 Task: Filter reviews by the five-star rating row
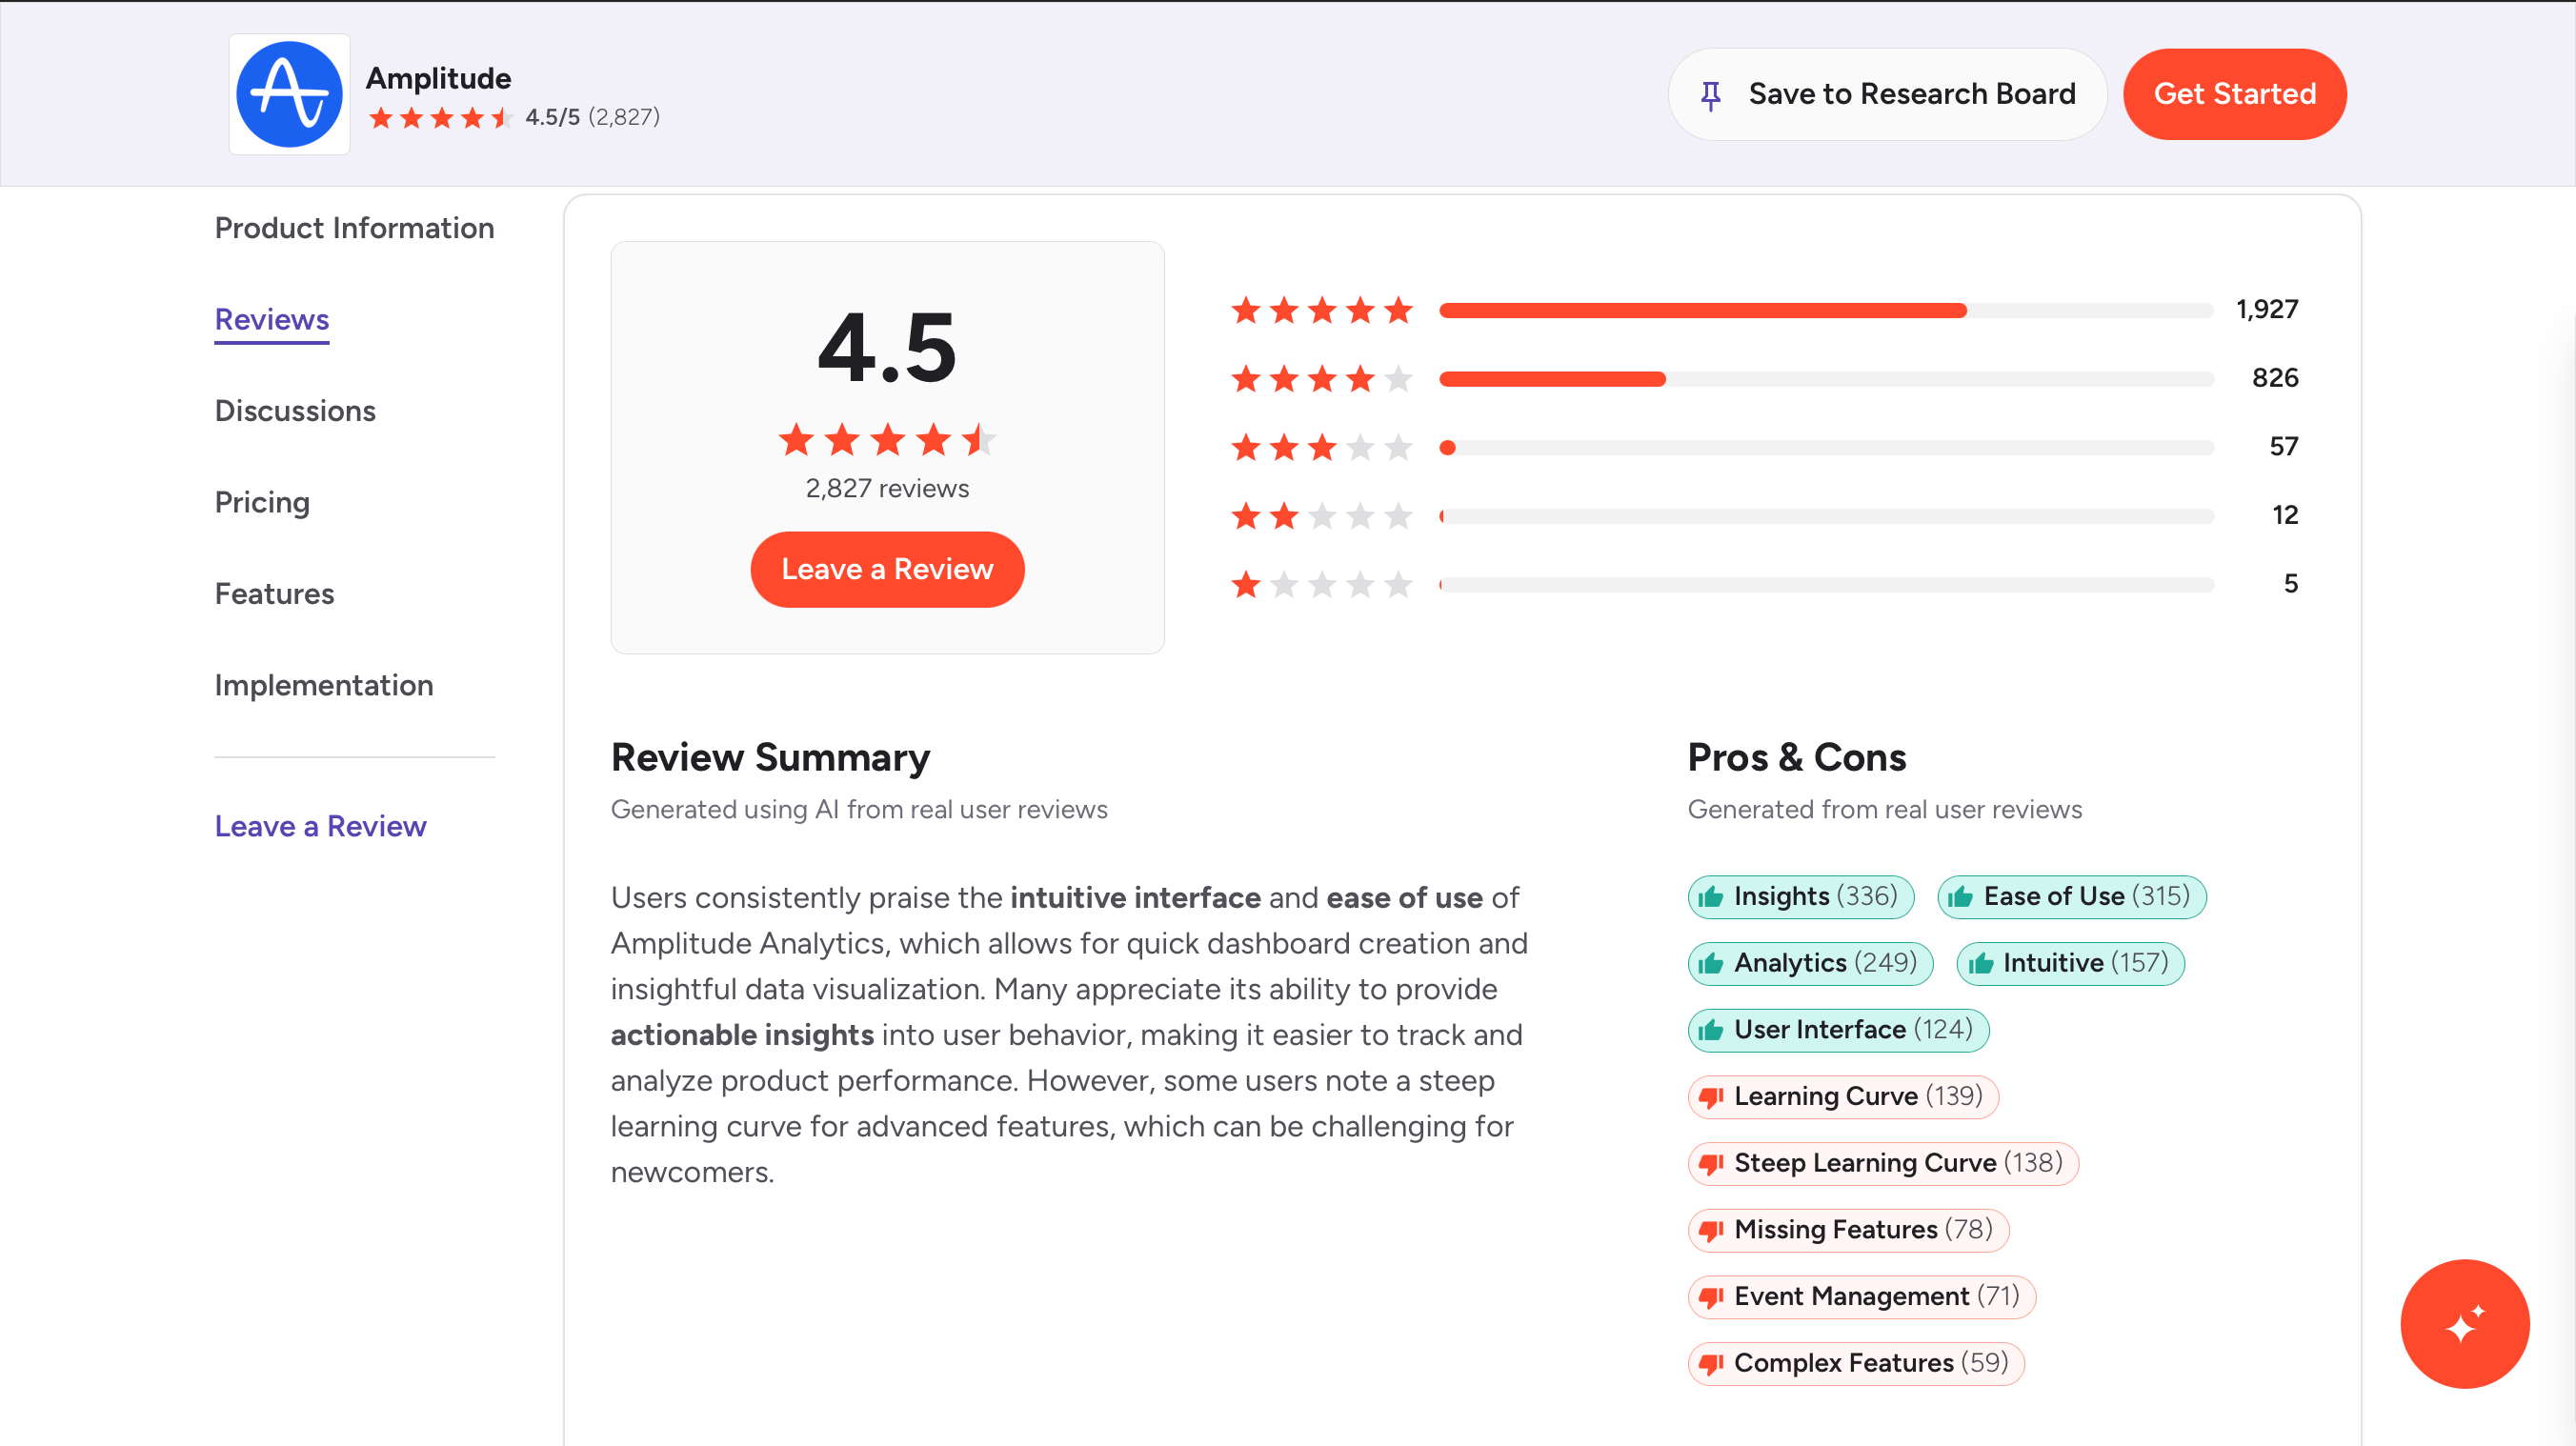click(1764, 310)
